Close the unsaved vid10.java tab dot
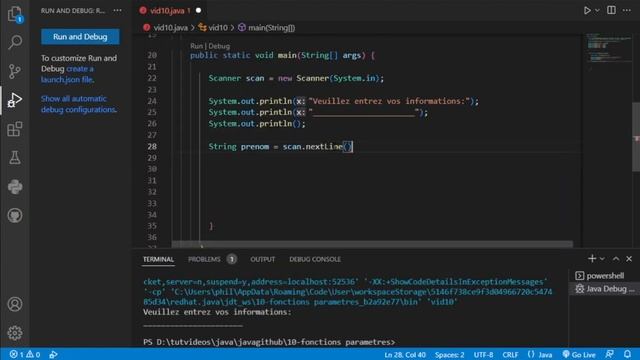Image resolution: width=640 pixels, height=360 pixels. 198,11
